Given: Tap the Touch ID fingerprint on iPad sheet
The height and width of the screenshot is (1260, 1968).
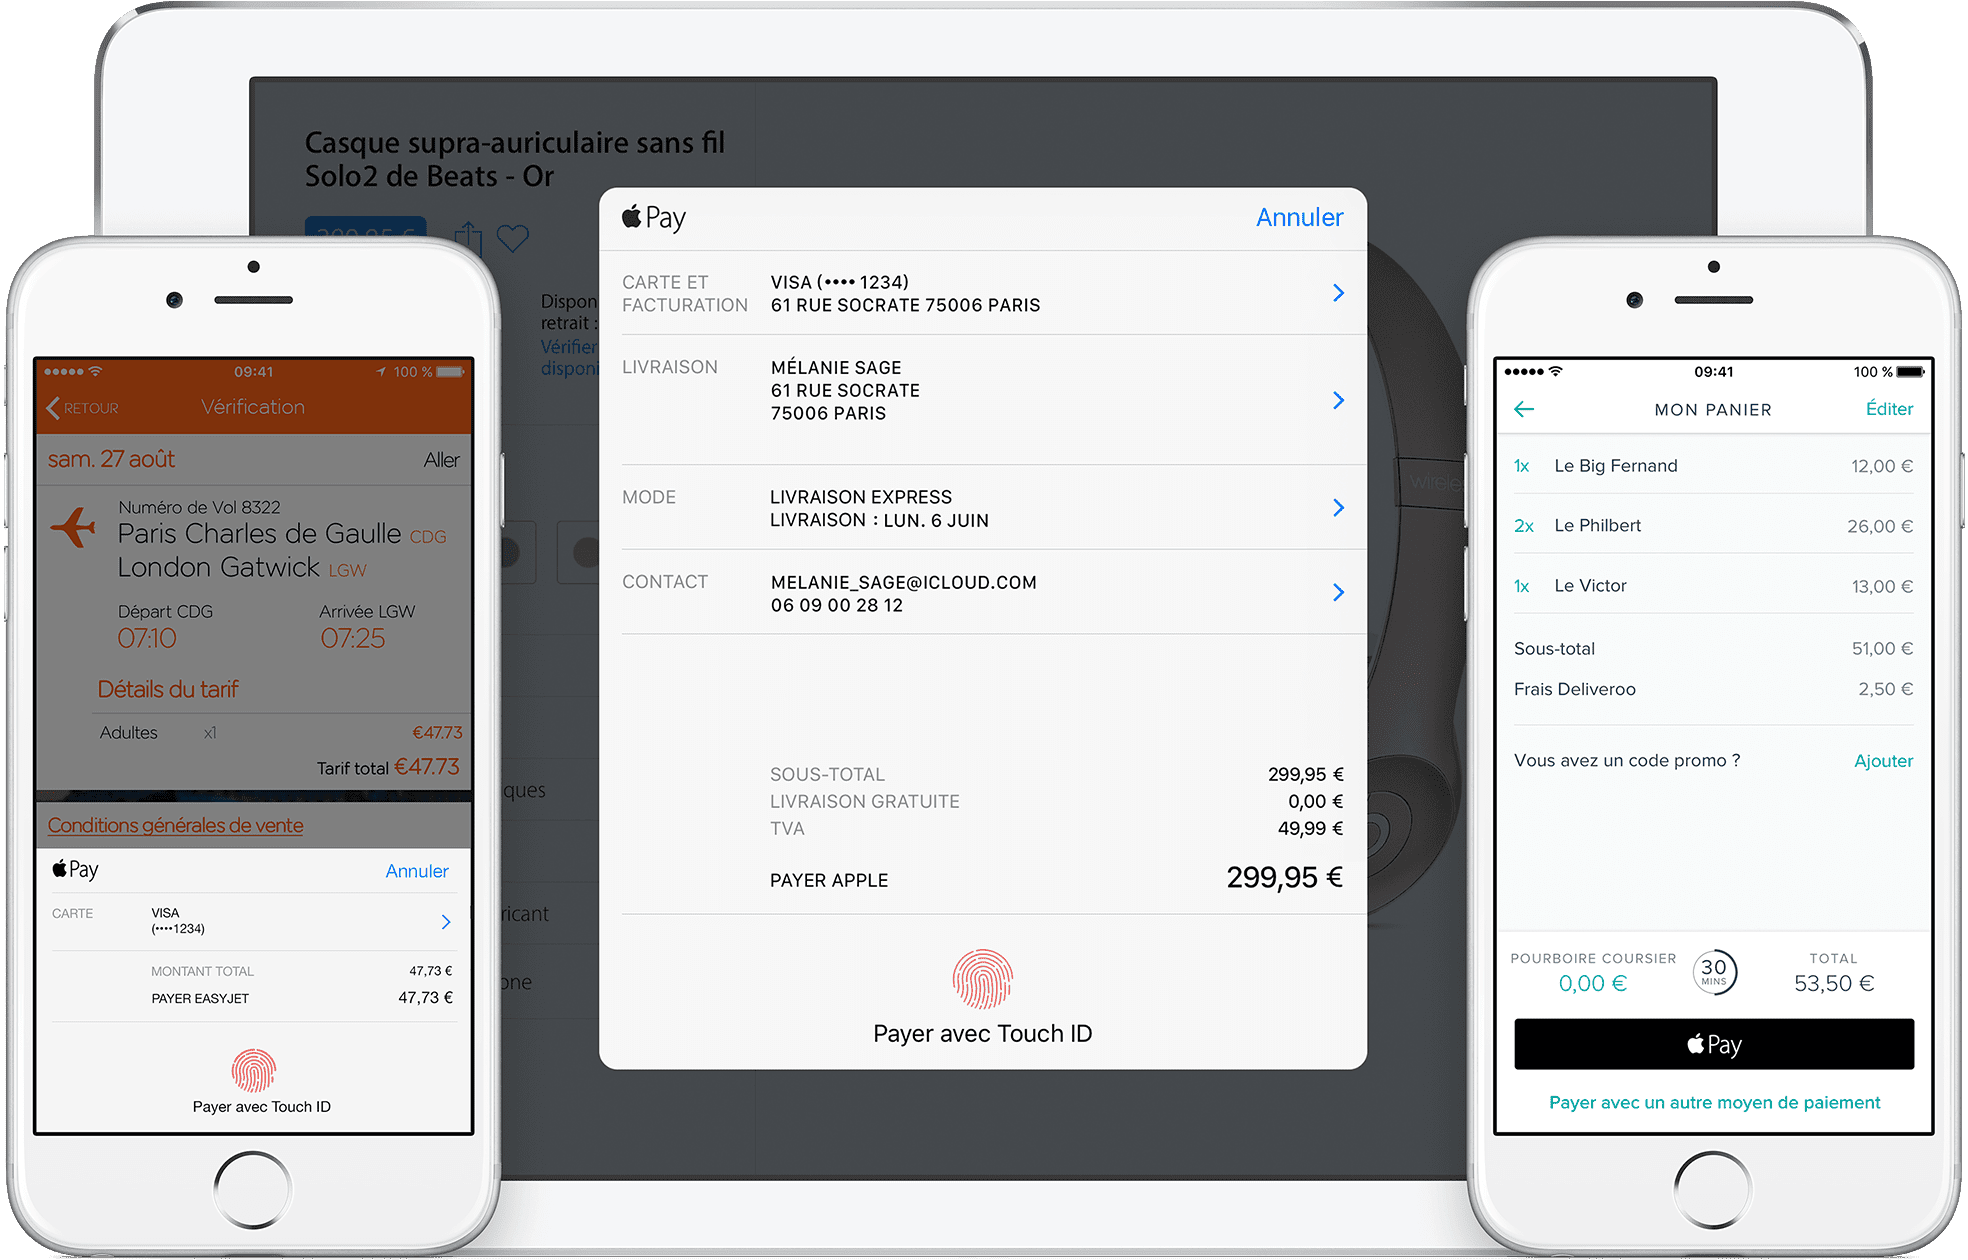Looking at the screenshot, I should coord(982,979).
